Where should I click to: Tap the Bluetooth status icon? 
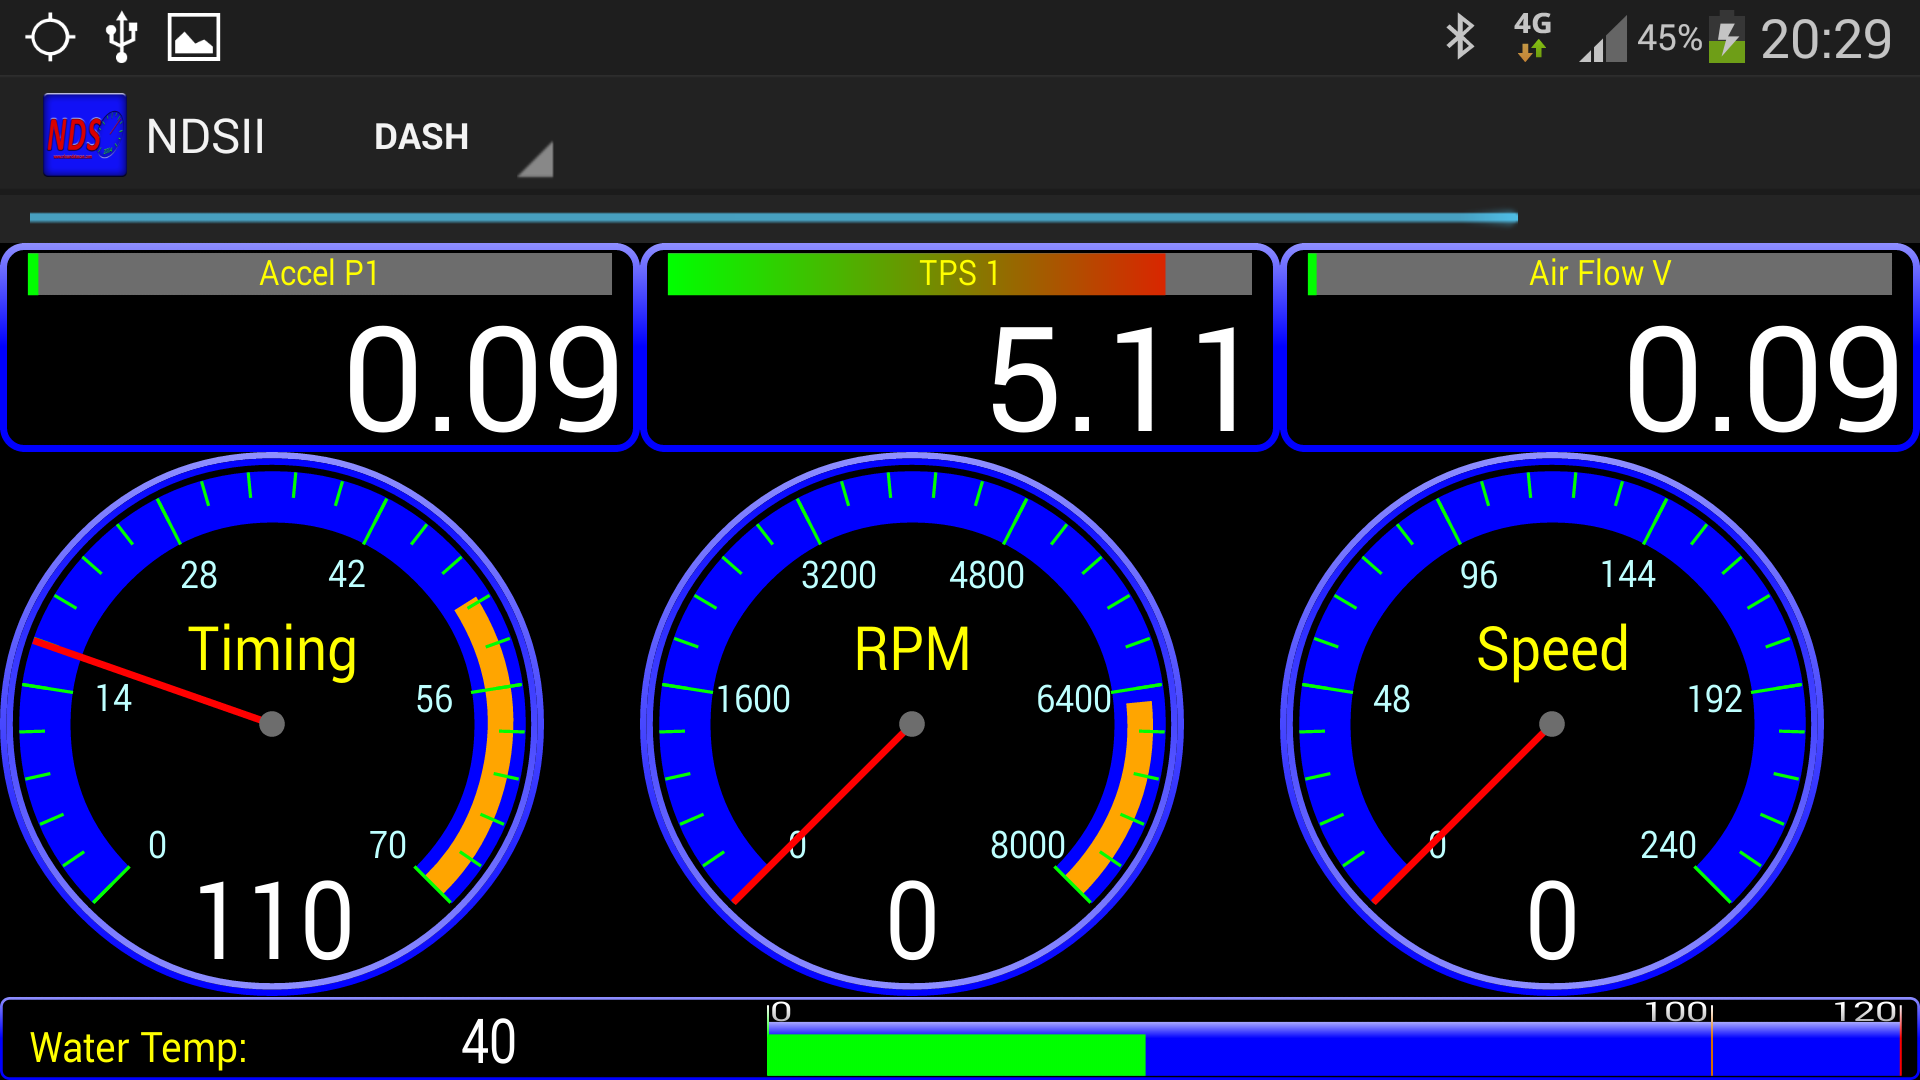pos(1460,38)
